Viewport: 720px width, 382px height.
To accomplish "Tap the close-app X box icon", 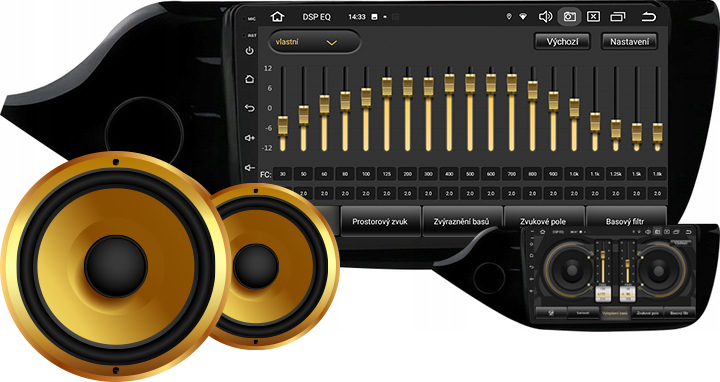I will tap(593, 17).
